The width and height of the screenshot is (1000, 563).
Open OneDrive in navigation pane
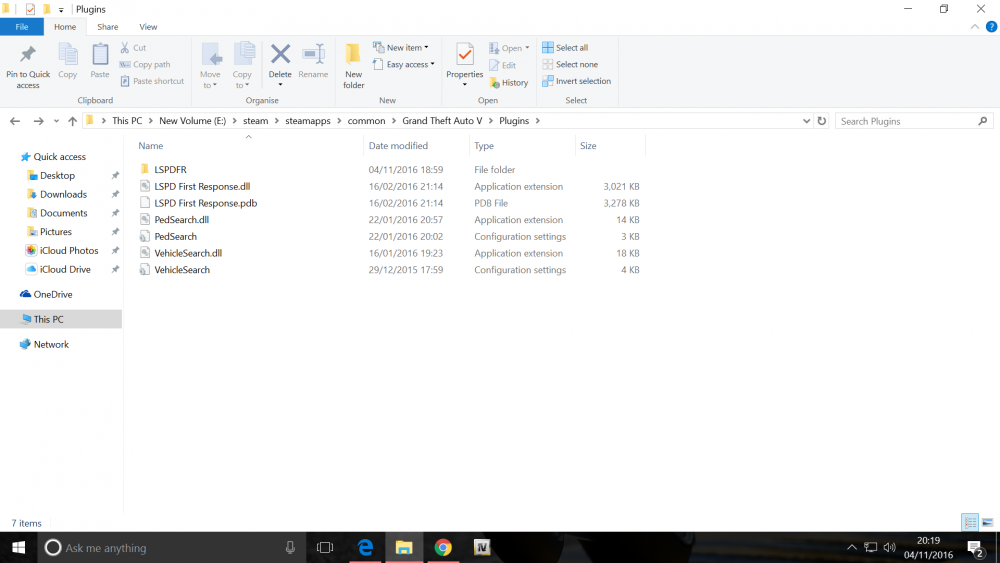[x=52, y=295]
